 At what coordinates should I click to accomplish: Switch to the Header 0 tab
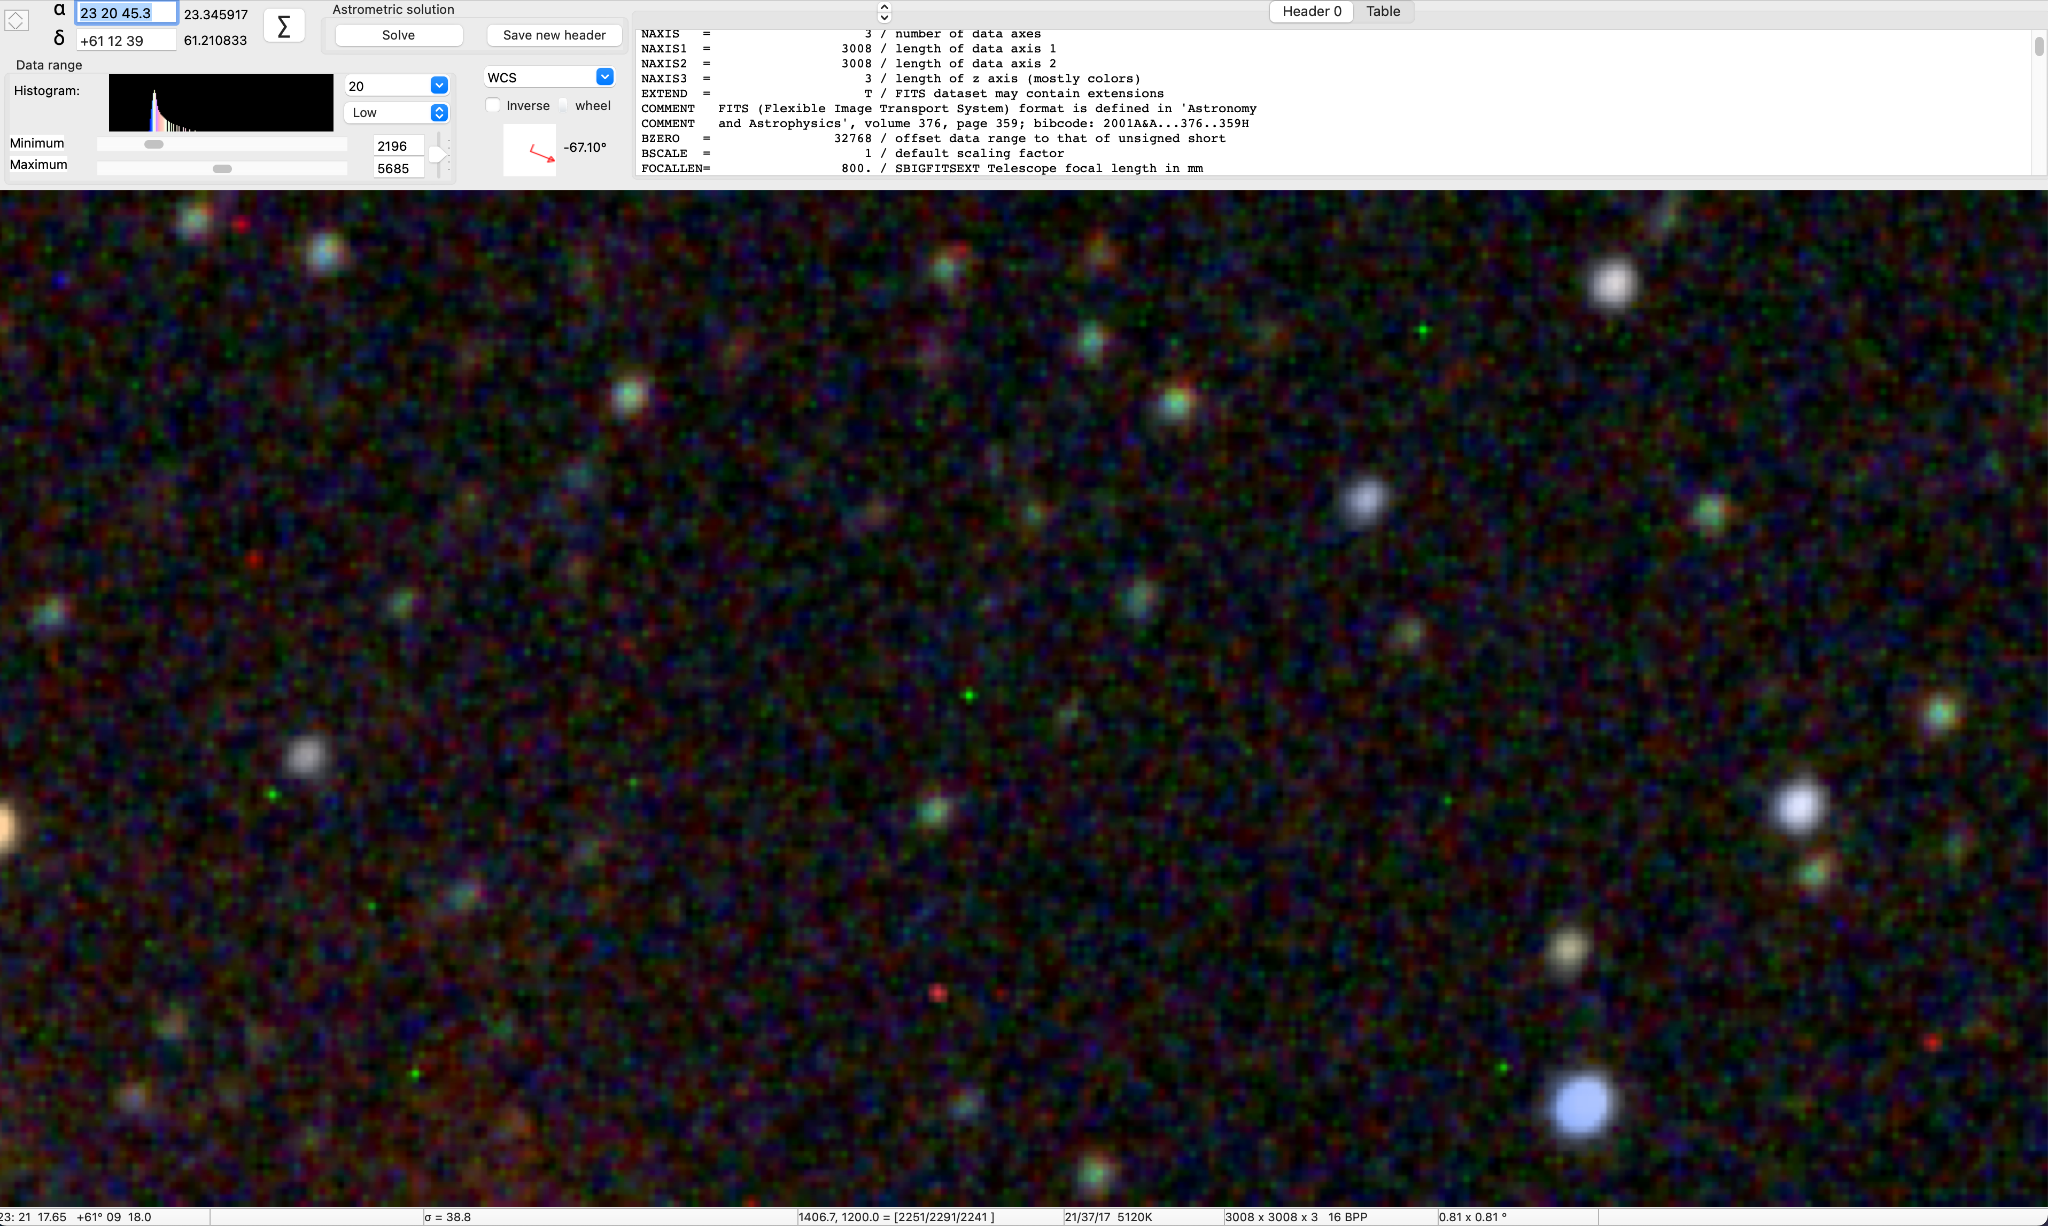click(1312, 11)
